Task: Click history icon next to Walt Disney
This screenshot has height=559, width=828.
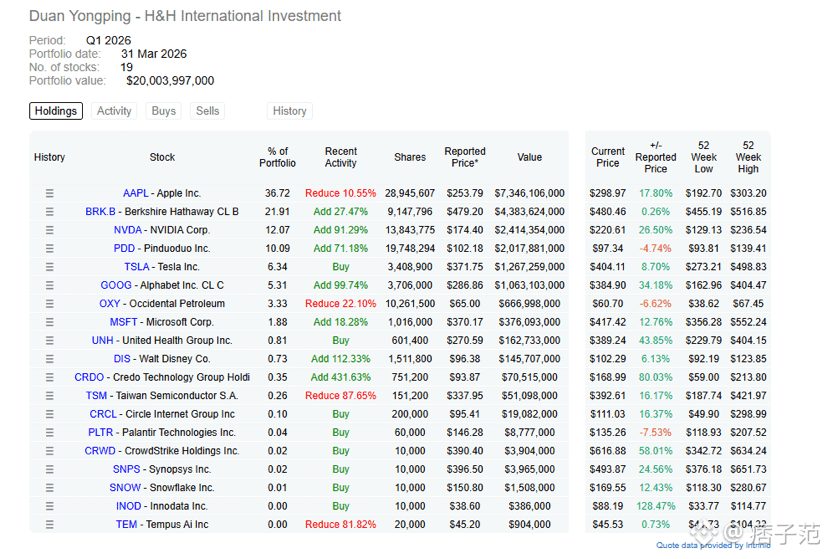Action: pos(50,359)
